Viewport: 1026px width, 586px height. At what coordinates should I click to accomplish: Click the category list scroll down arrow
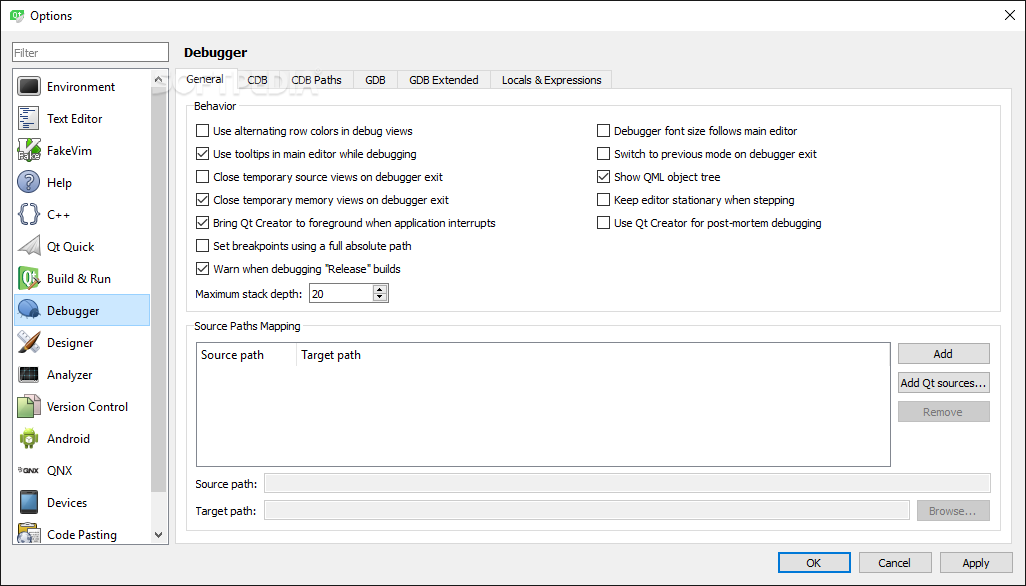coord(158,534)
